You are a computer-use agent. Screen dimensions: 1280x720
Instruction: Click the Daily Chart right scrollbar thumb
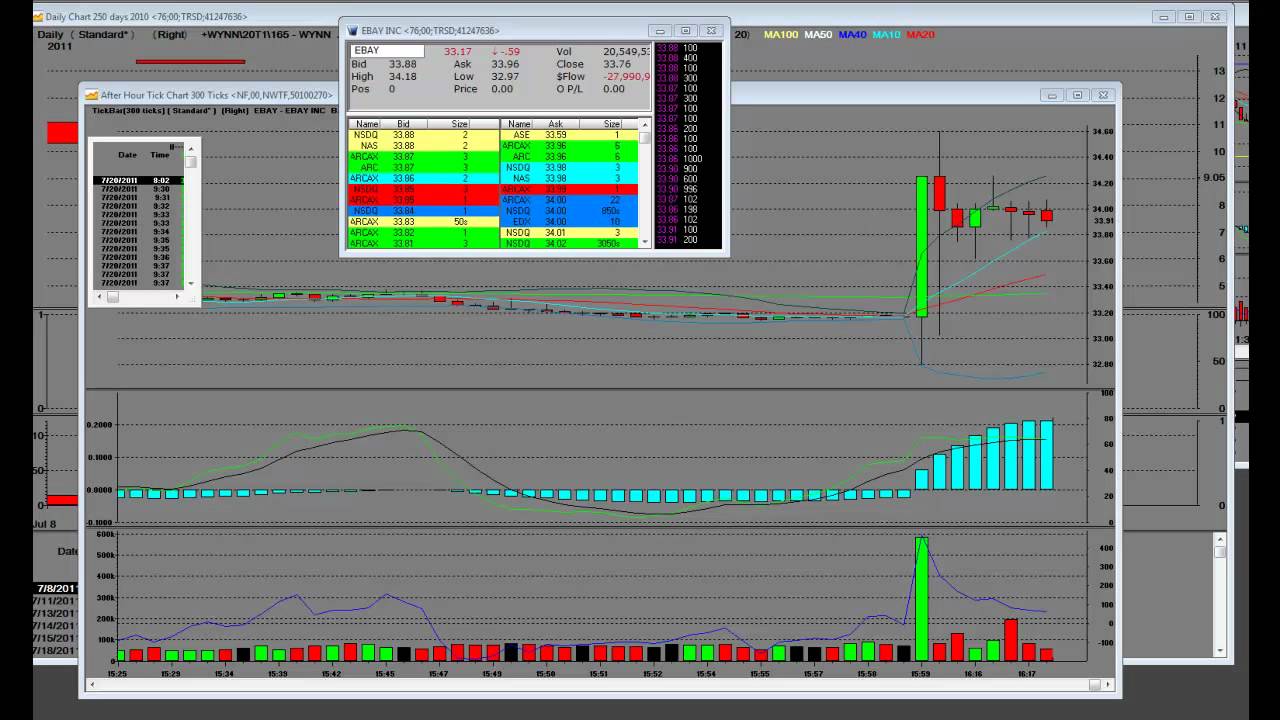point(1220,552)
